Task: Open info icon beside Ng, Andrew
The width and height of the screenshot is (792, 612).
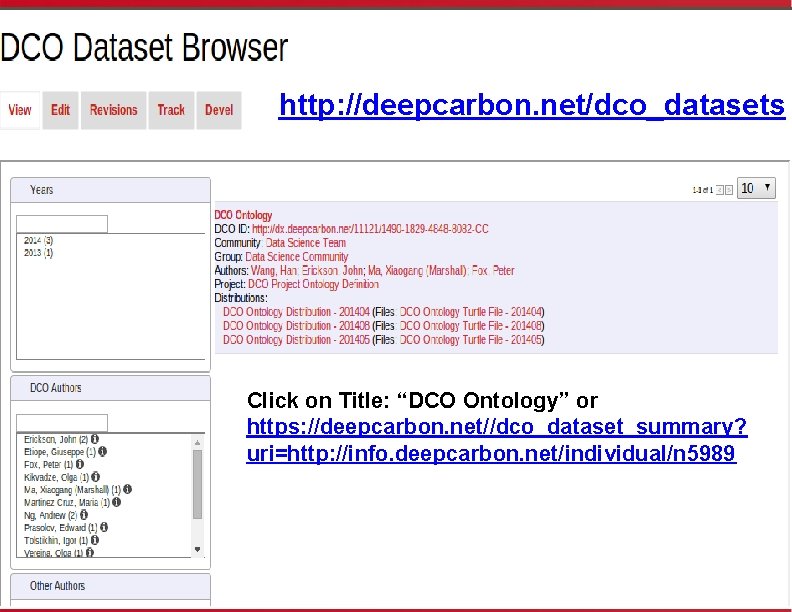Action: click(x=84, y=515)
